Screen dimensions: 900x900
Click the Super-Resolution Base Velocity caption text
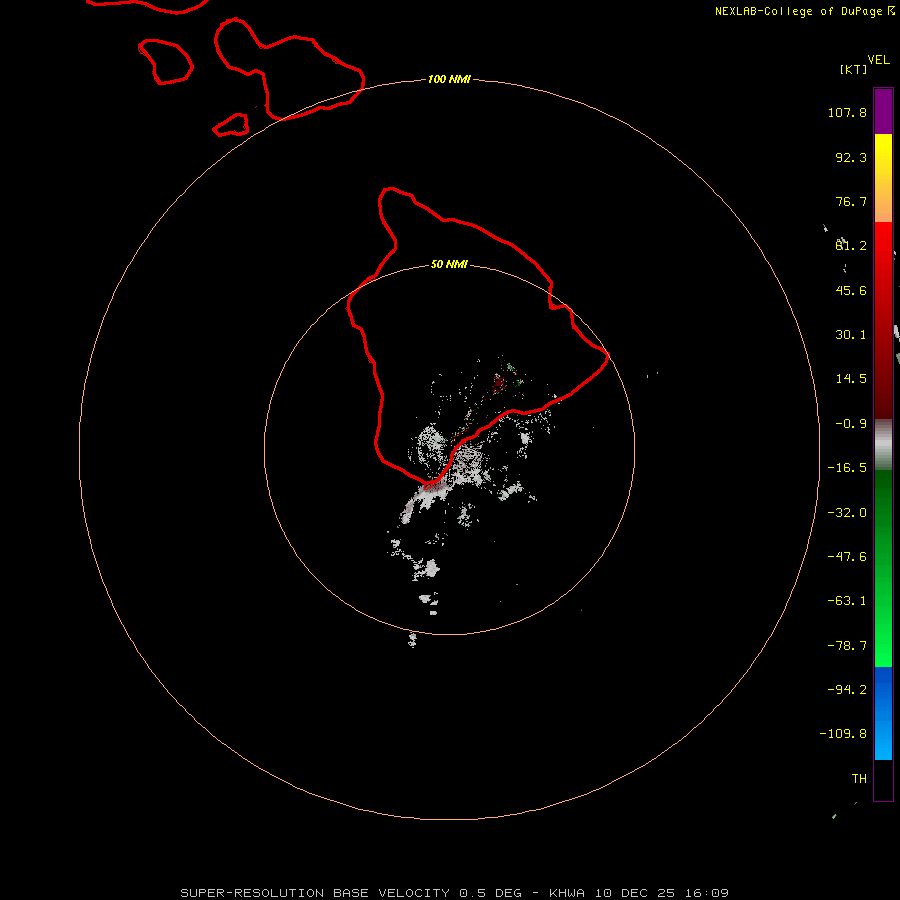pyautogui.click(x=454, y=893)
